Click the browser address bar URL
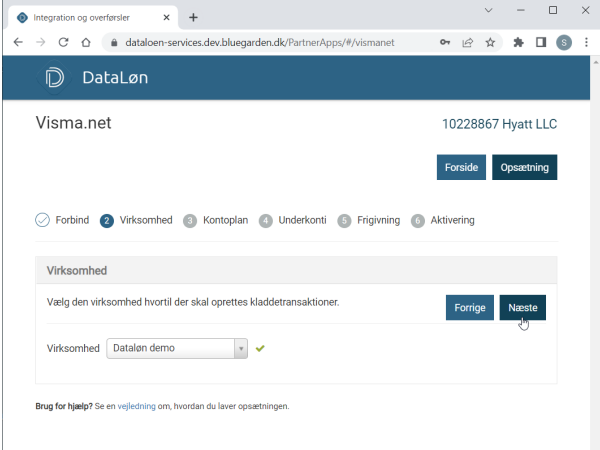This screenshot has width=600, height=450. (x=260, y=42)
